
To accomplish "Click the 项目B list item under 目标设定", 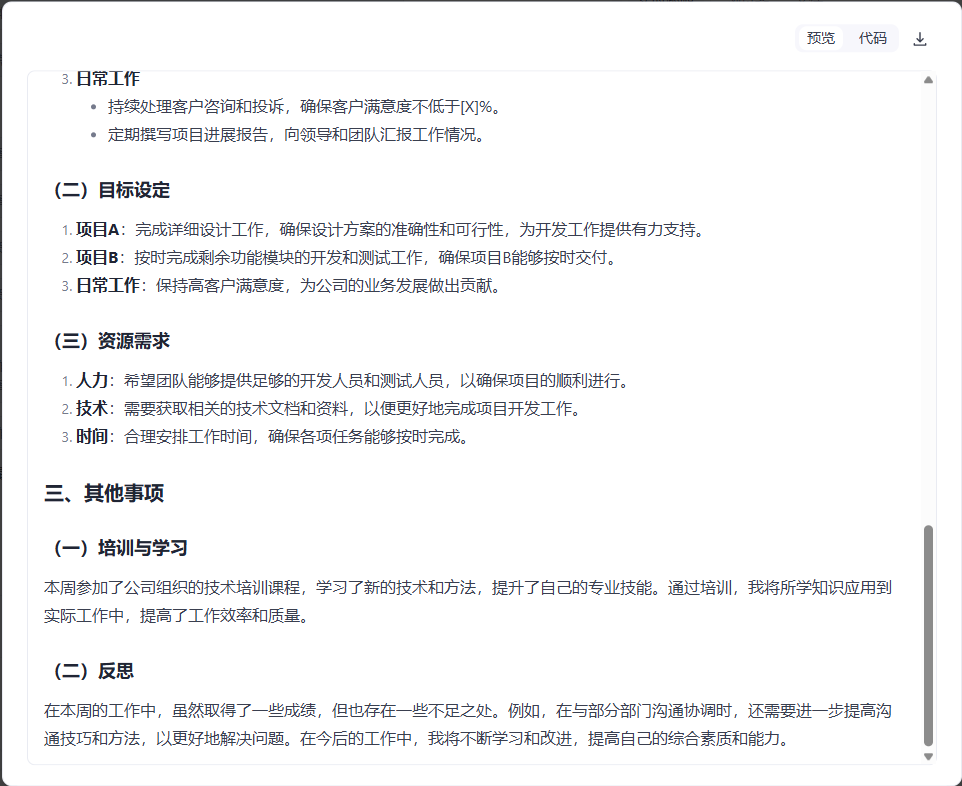I will click(x=345, y=258).
